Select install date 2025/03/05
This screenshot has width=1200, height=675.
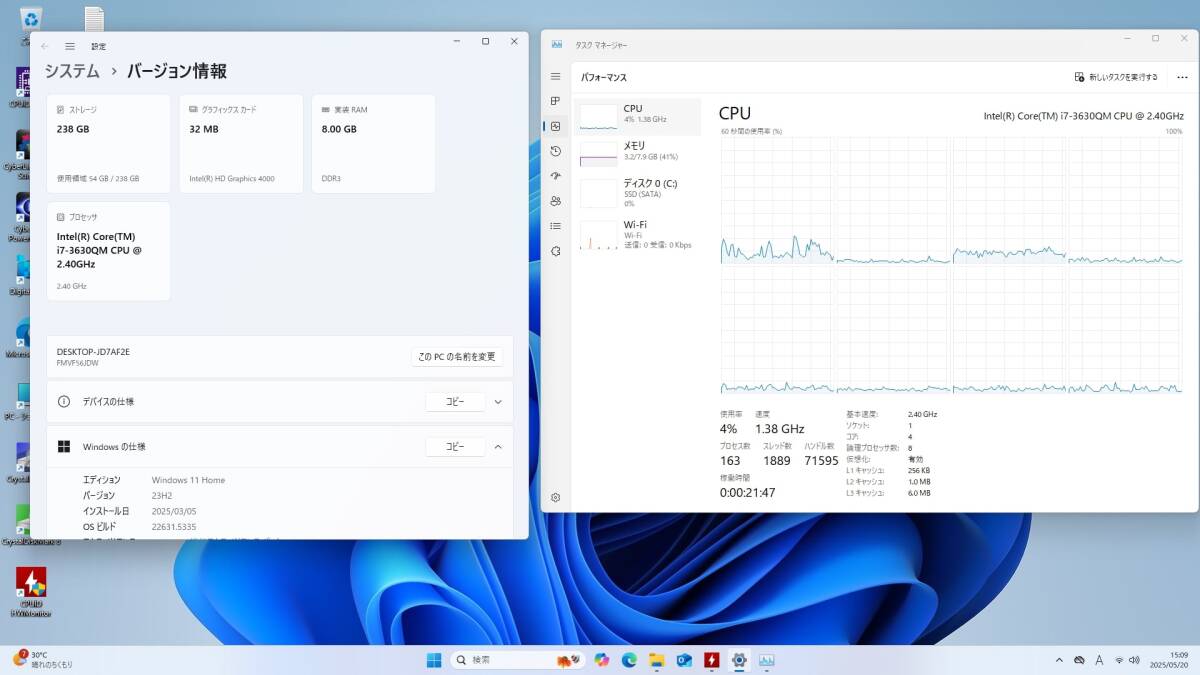(174, 511)
